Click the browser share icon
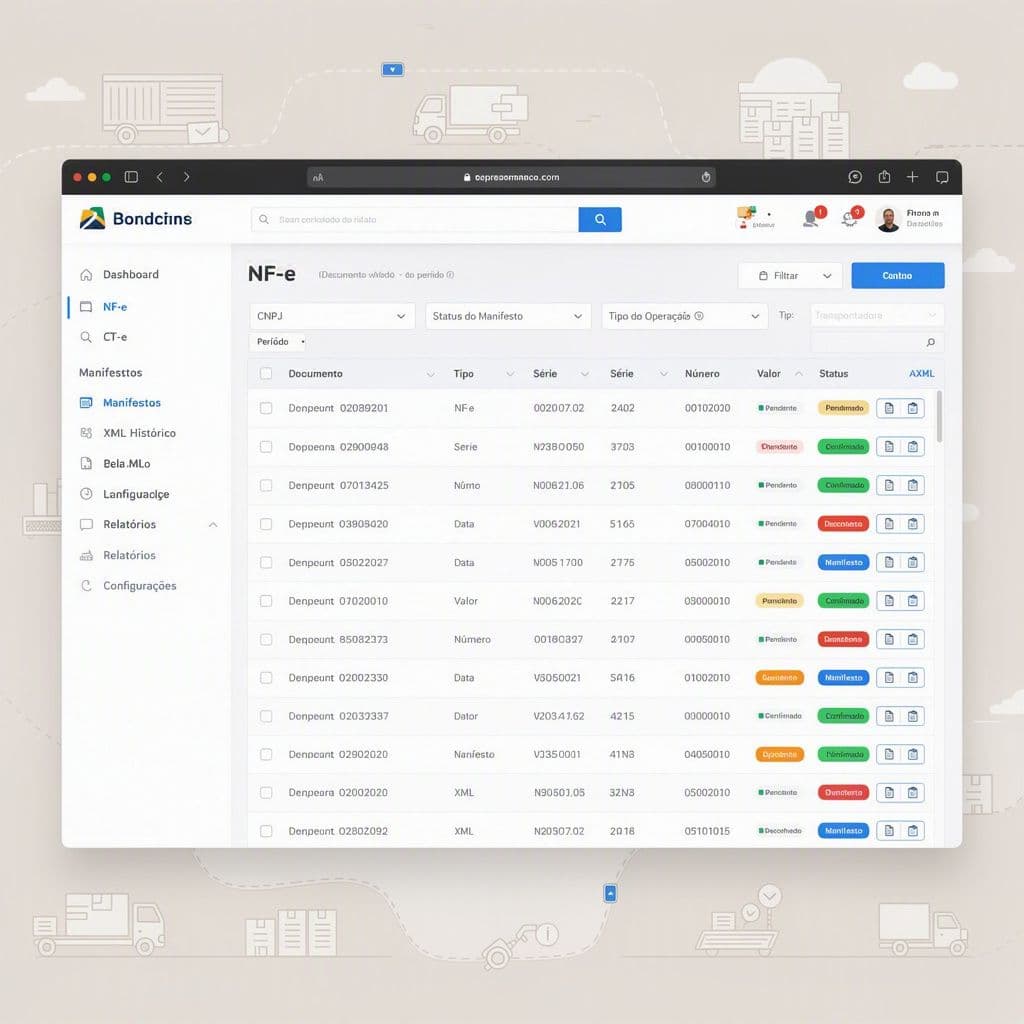Viewport: 1024px width, 1024px height. (x=884, y=177)
